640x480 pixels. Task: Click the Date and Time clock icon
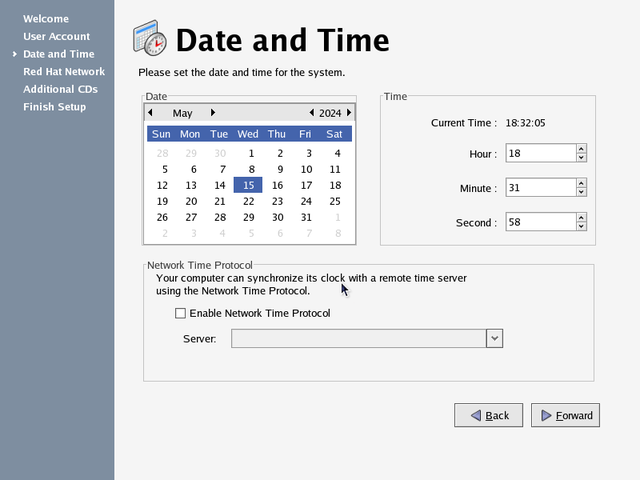point(150,38)
